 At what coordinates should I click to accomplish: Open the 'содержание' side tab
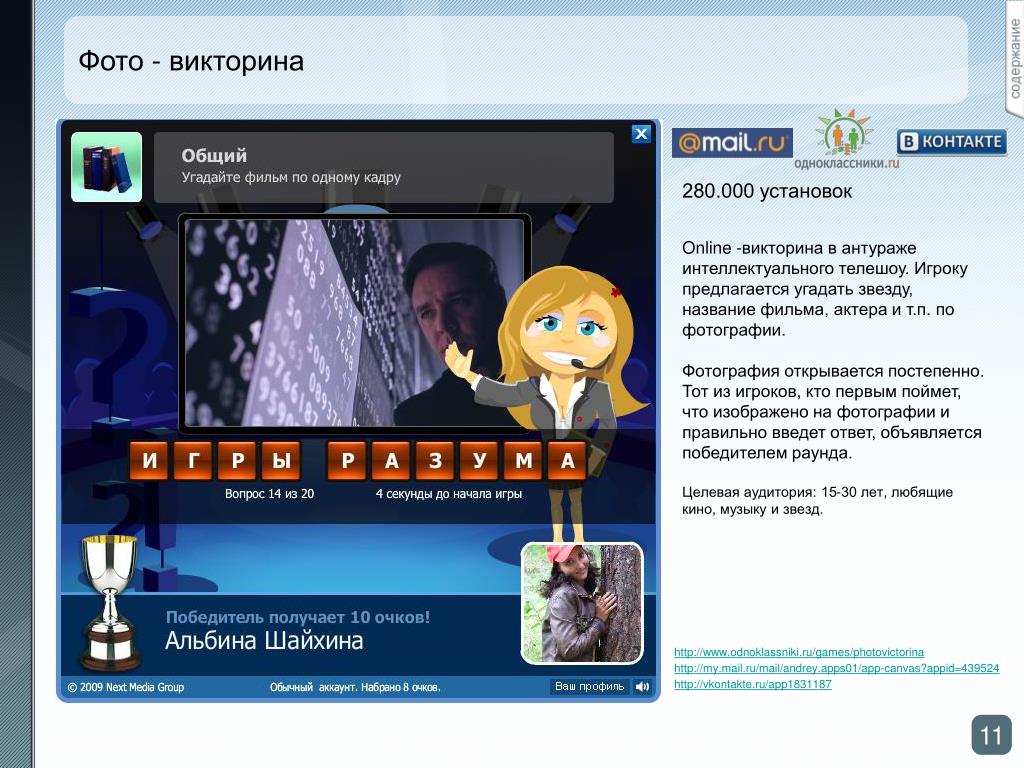1014,59
